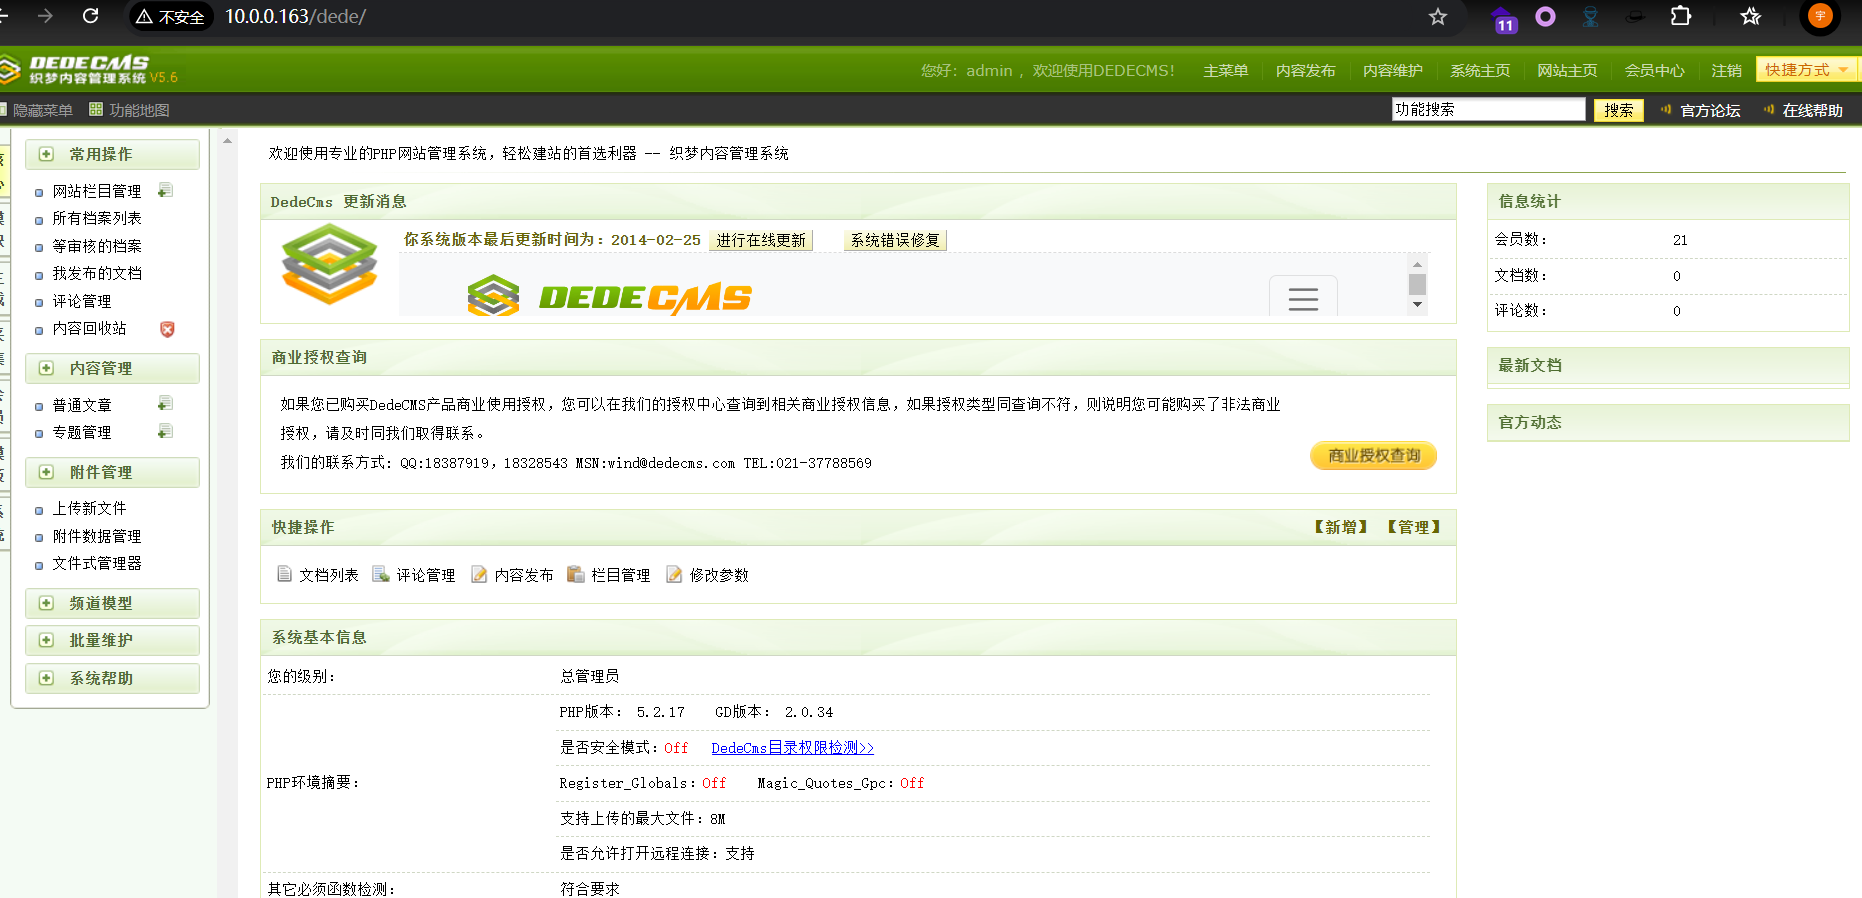Click update news frame scrollbar up arrow
The image size is (1862, 898).
coord(1417,264)
